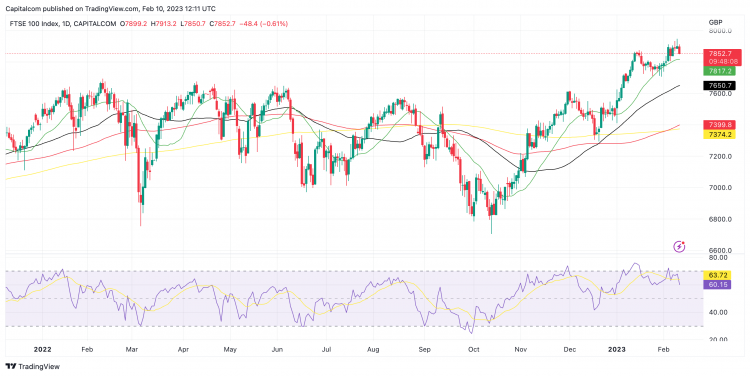Click the 7200.0 price axis label
Image resolution: width=750 pixels, height=376 pixels.
pyautogui.click(x=720, y=156)
